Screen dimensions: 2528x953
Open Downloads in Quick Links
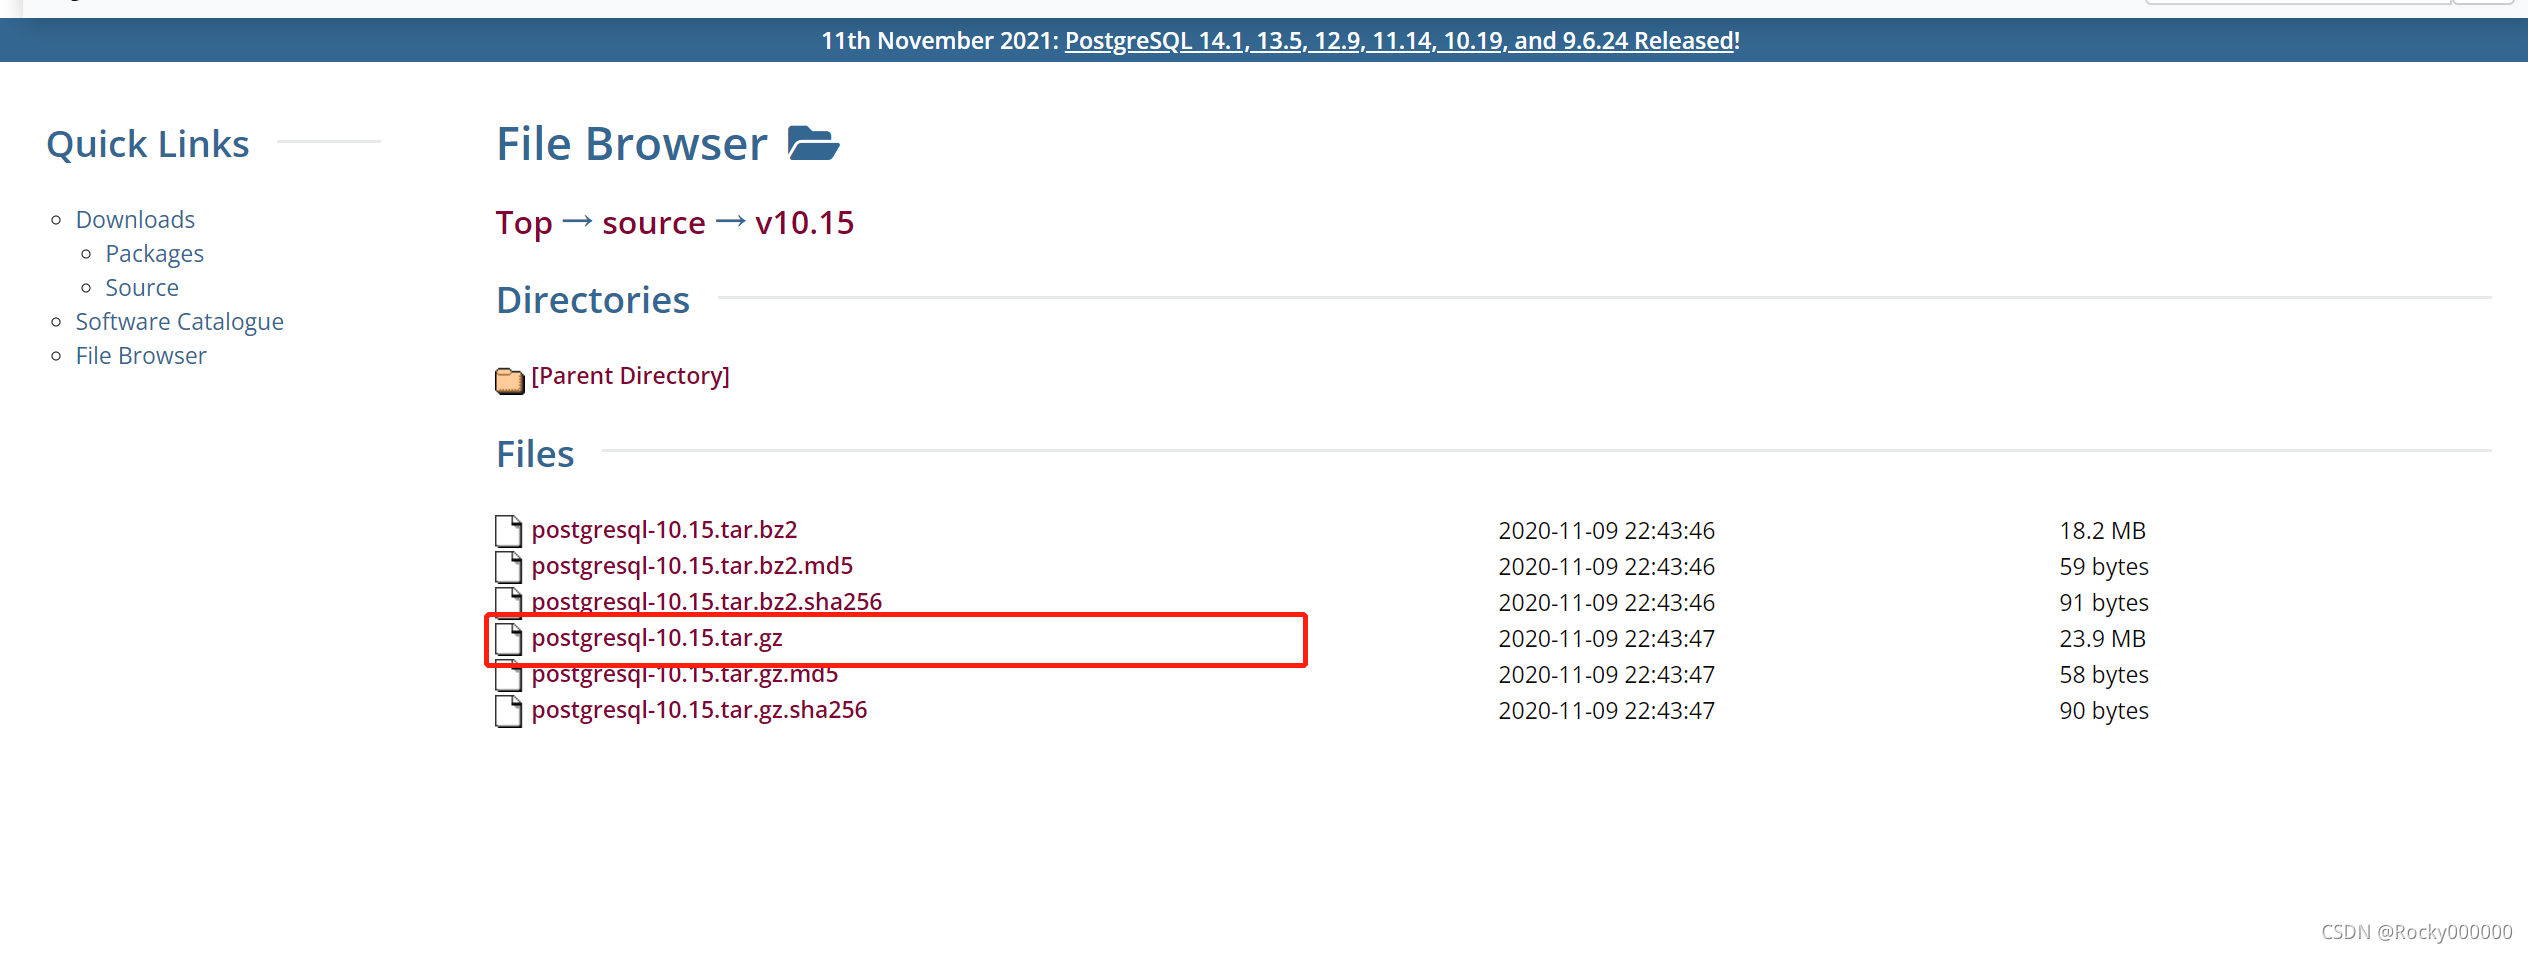[135, 219]
